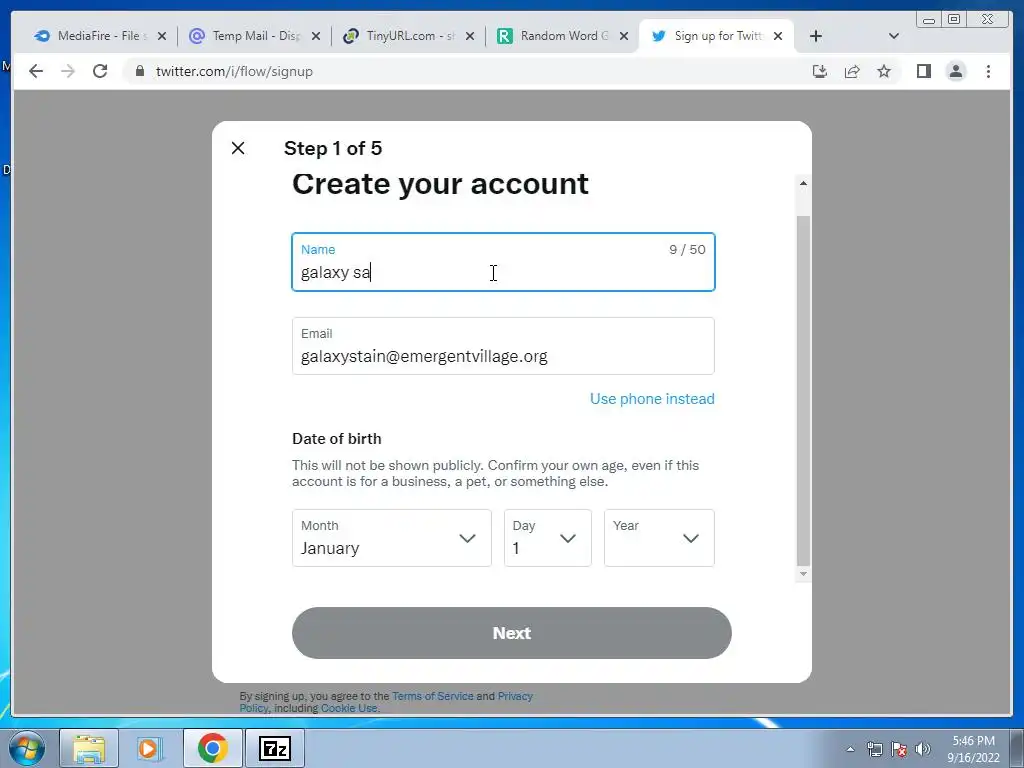The width and height of the screenshot is (1024, 768).
Task: Switch to the TinyURL.com tab
Action: point(409,36)
